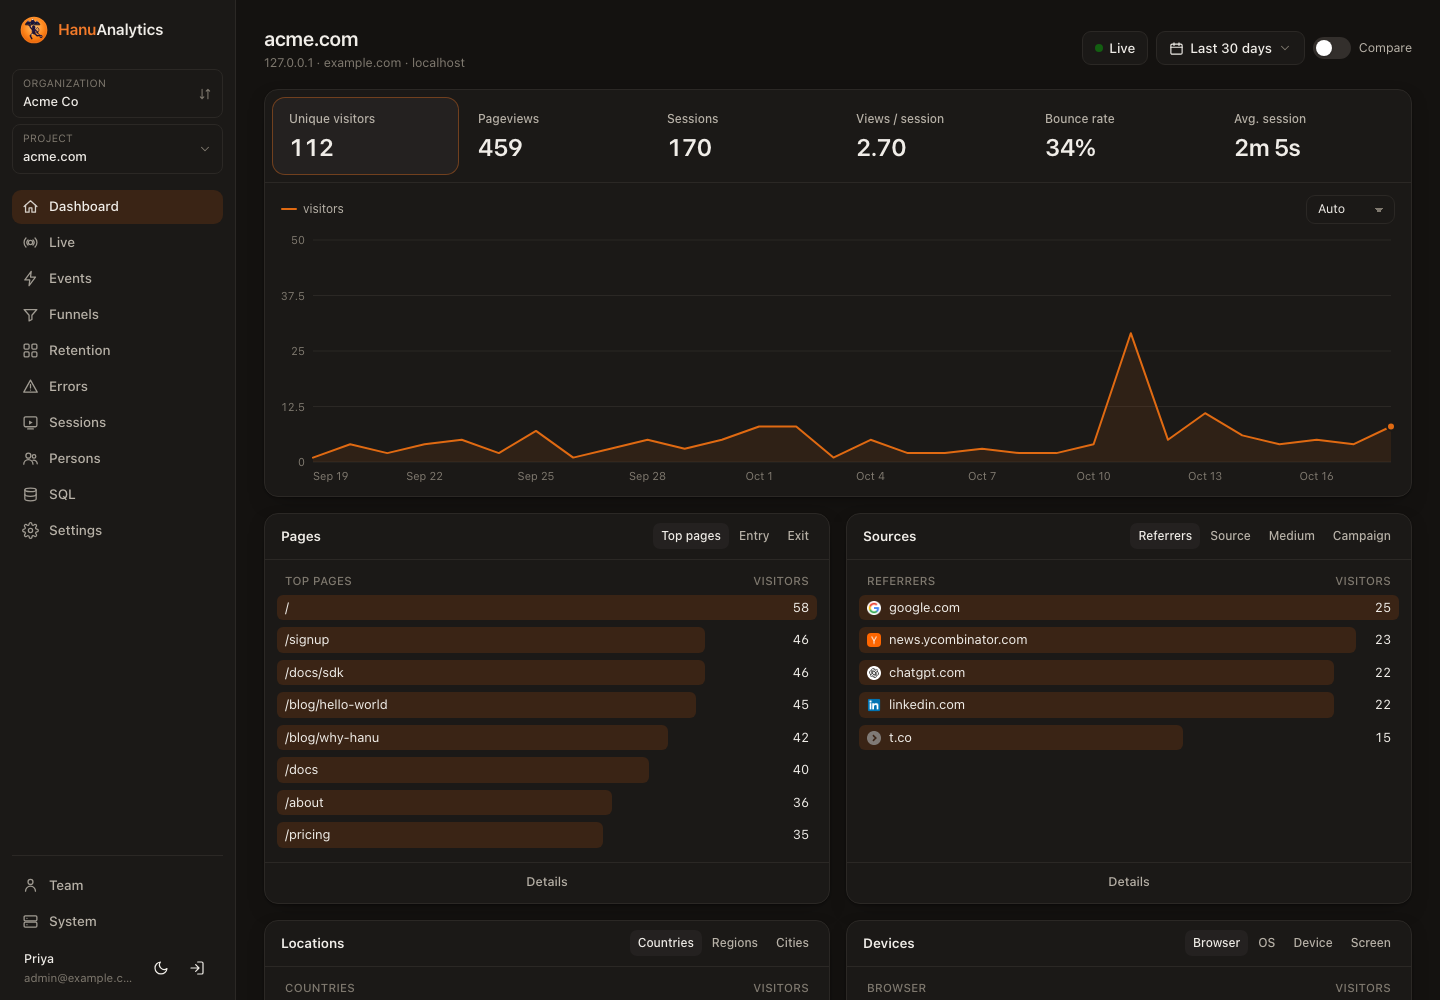Open the Live view in sidebar

pyautogui.click(x=117, y=242)
